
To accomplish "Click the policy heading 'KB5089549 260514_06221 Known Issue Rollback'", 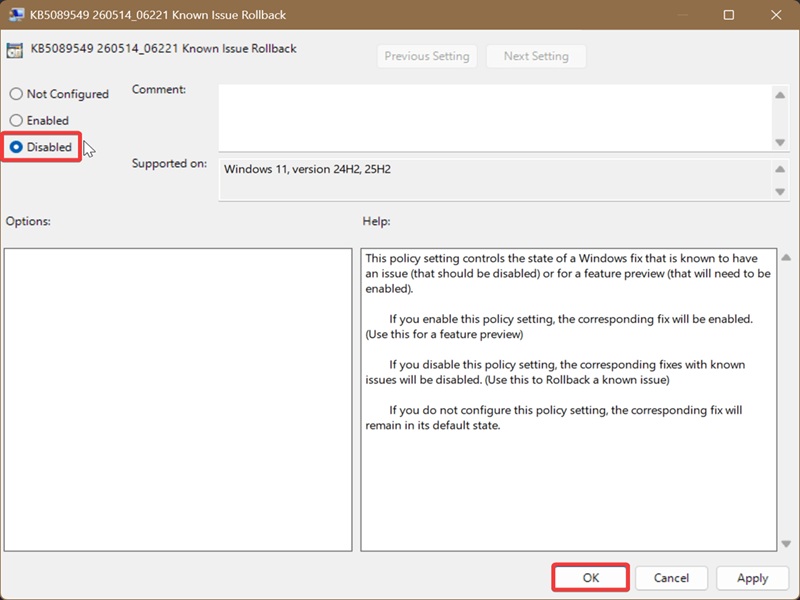I will click(163, 48).
